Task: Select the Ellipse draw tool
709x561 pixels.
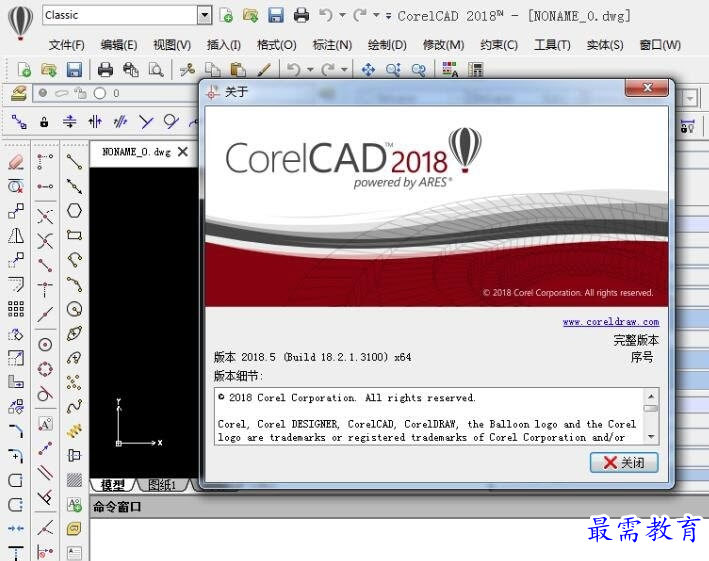Action: [x=74, y=334]
